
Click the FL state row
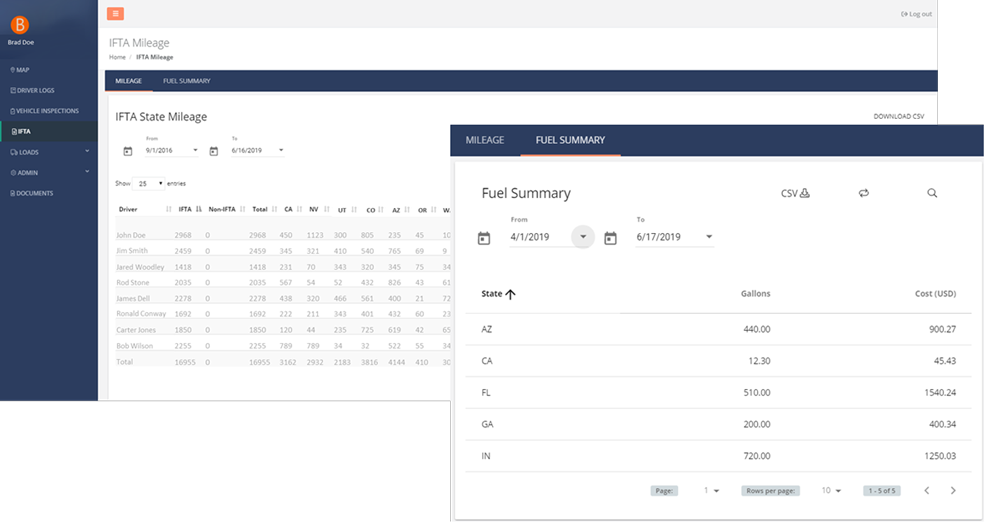click(x=718, y=392)
